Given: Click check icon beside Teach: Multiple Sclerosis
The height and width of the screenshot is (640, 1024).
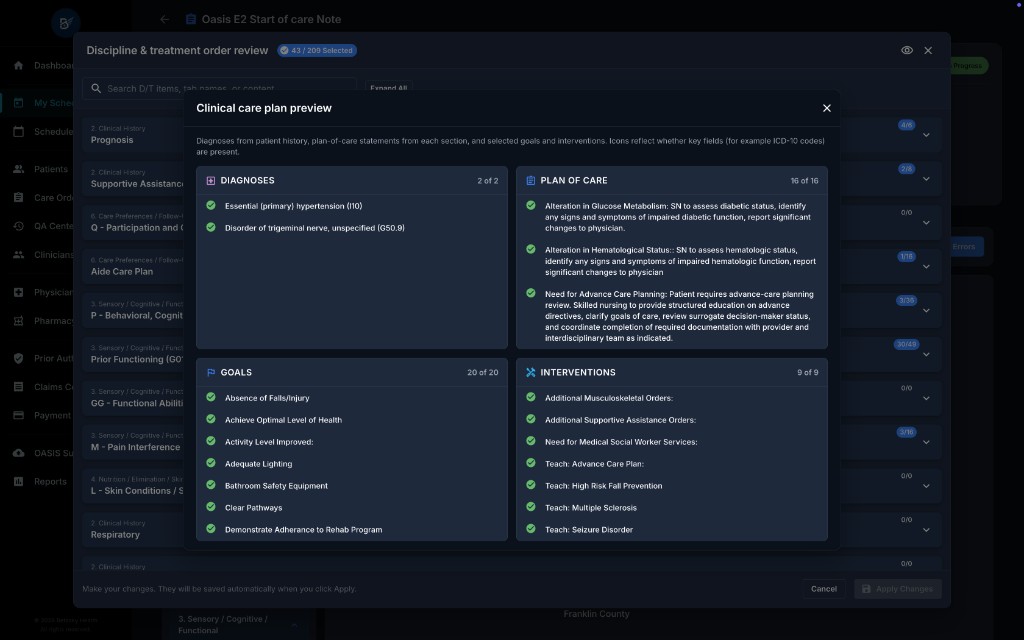Looking at the screenshot, I should 531,507.
